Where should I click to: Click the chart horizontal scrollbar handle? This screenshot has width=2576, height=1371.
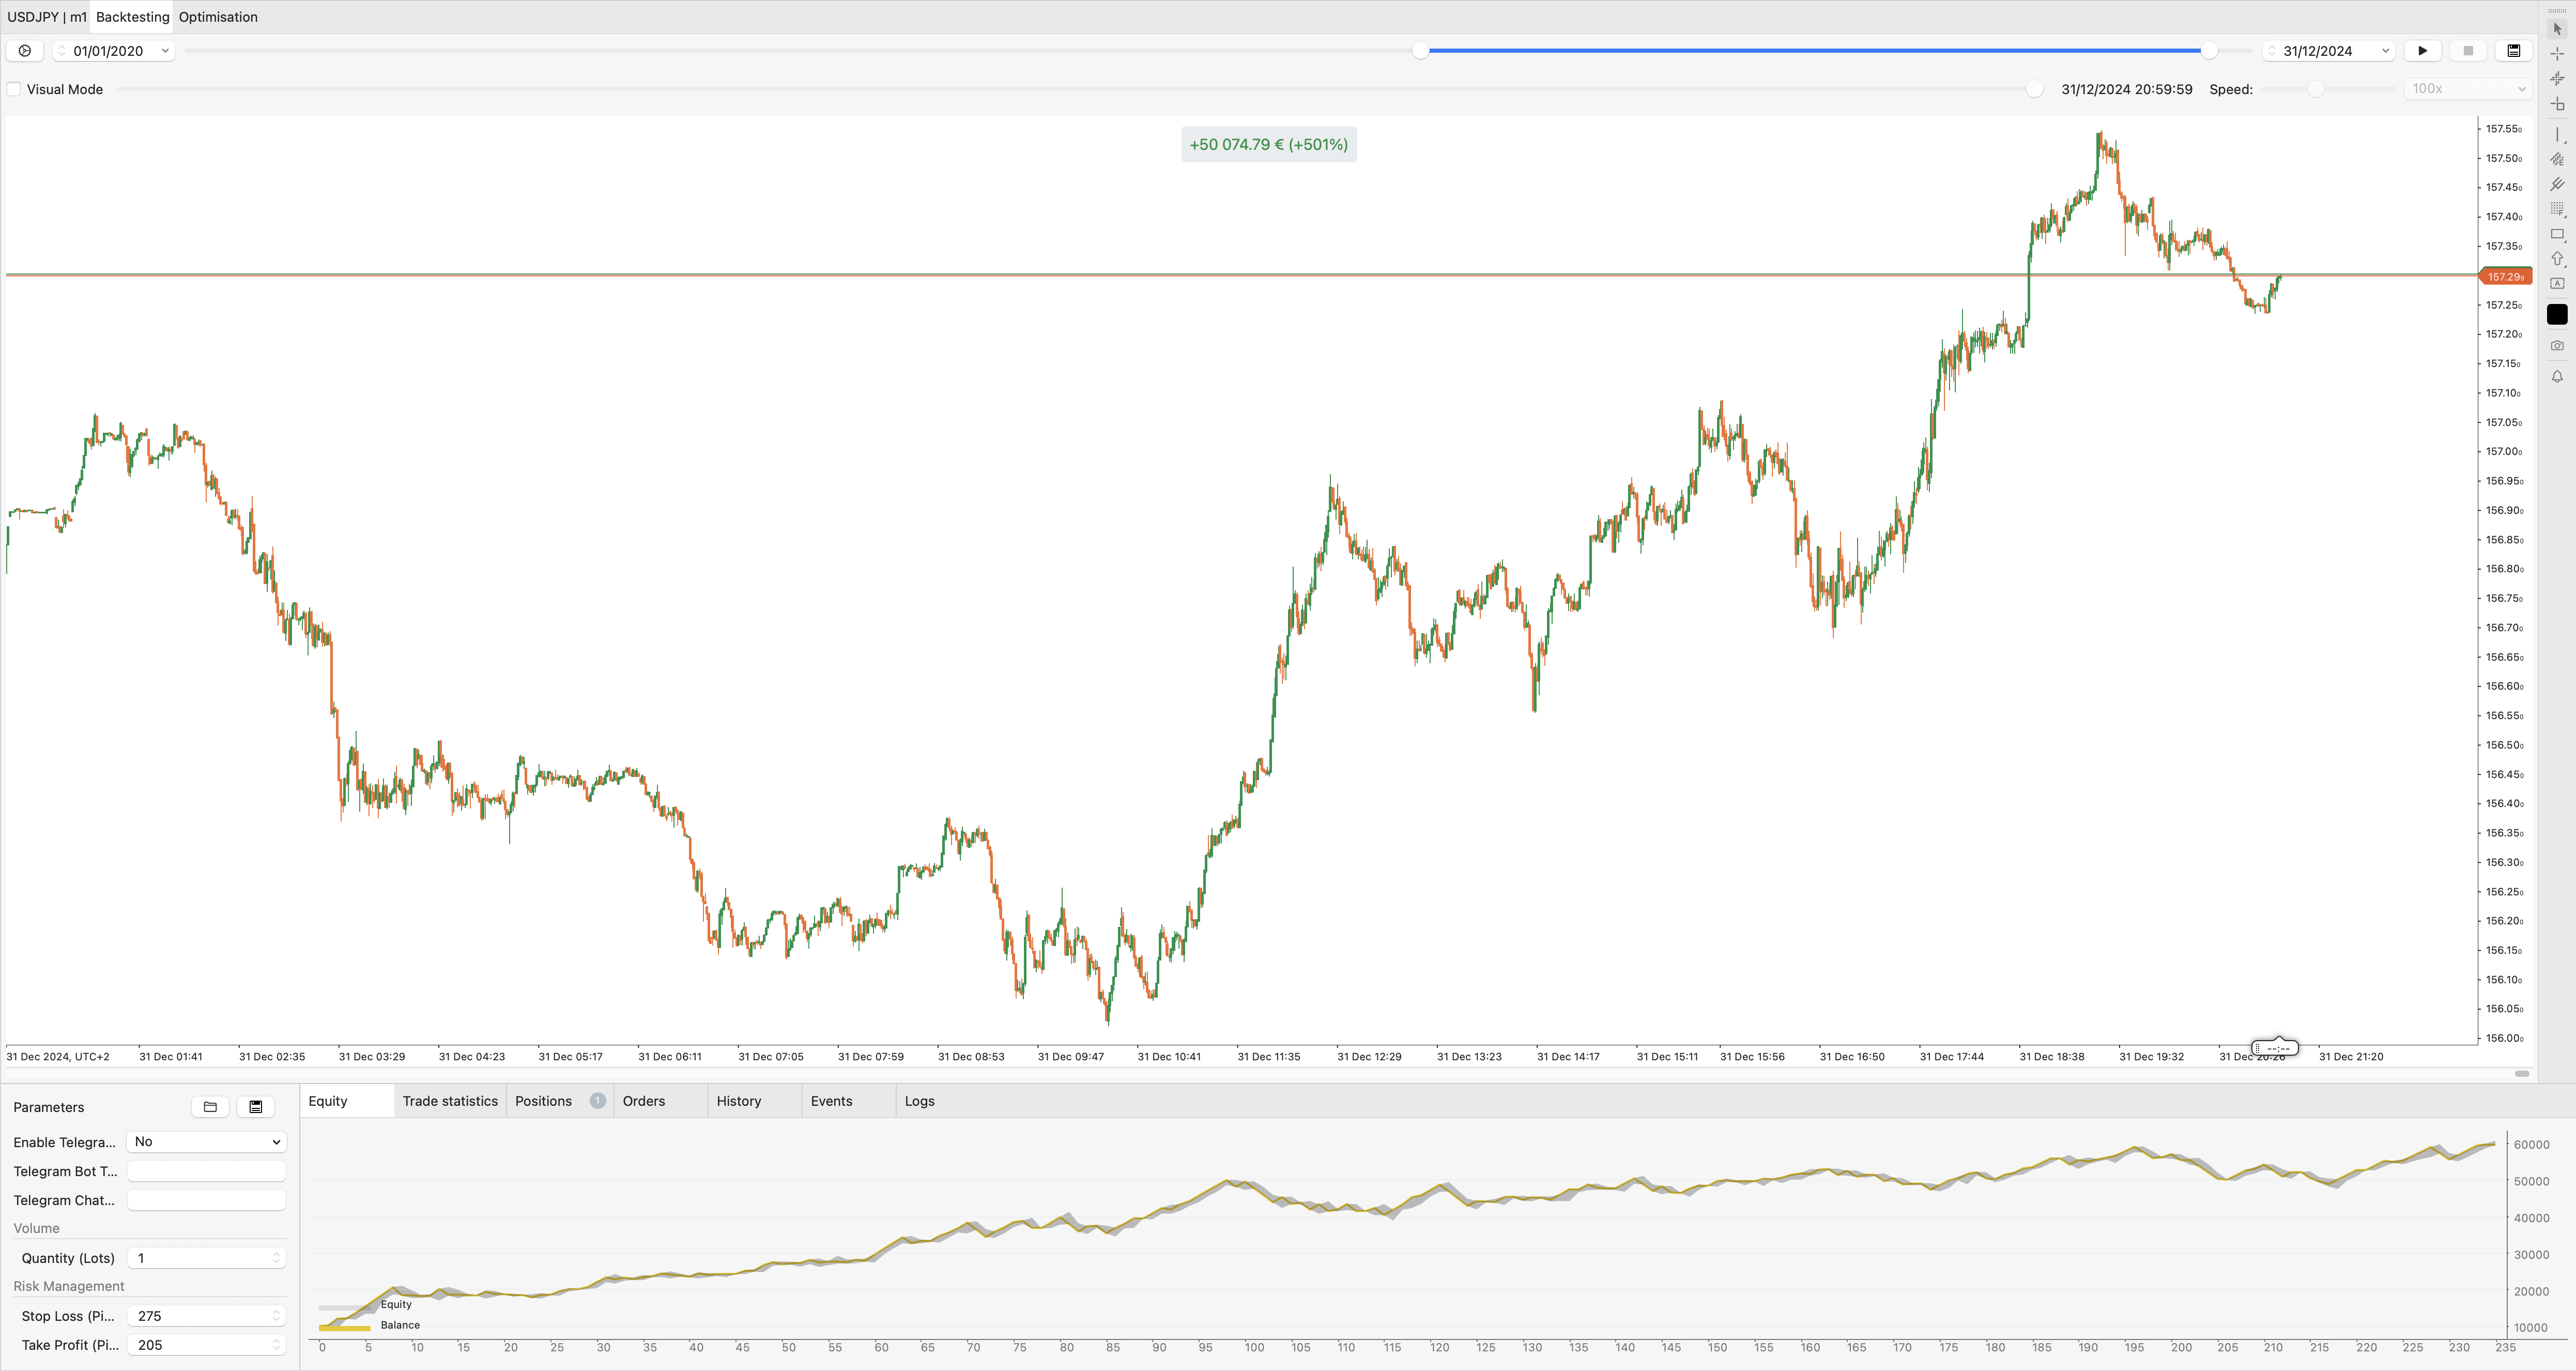point(2522,1074)
